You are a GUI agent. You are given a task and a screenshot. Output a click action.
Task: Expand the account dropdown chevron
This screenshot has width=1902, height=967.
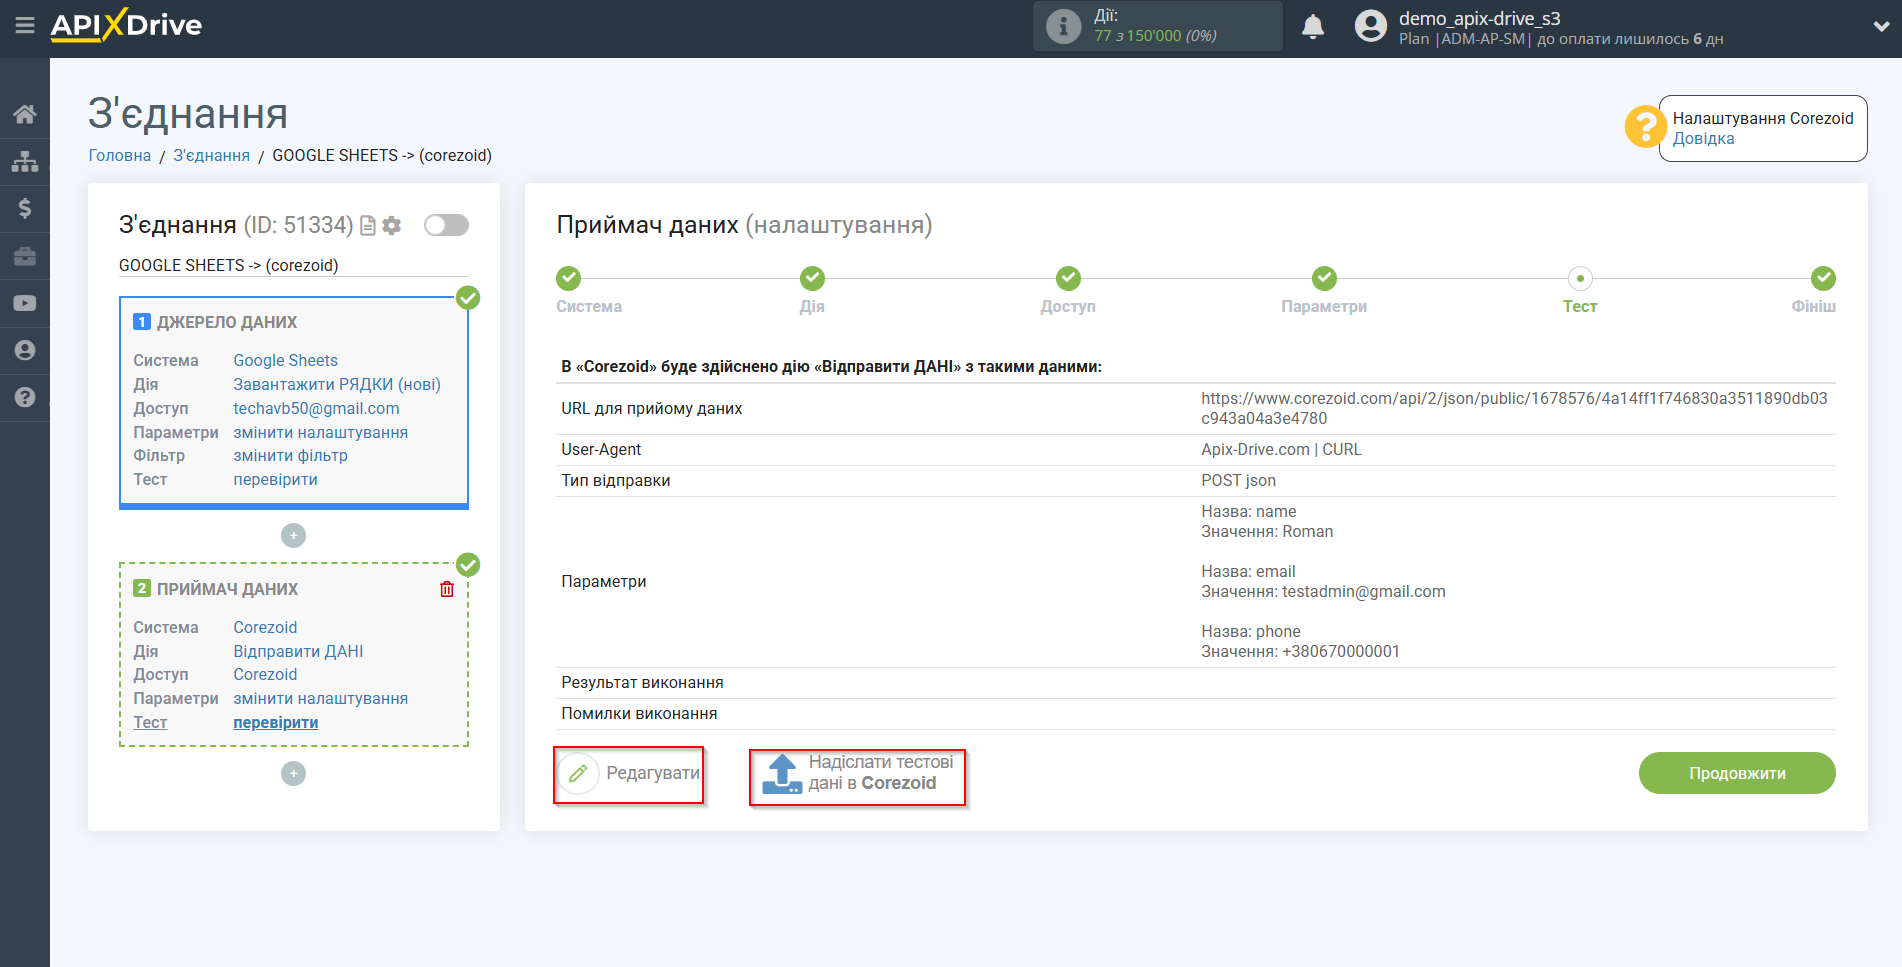(1881, 27)
